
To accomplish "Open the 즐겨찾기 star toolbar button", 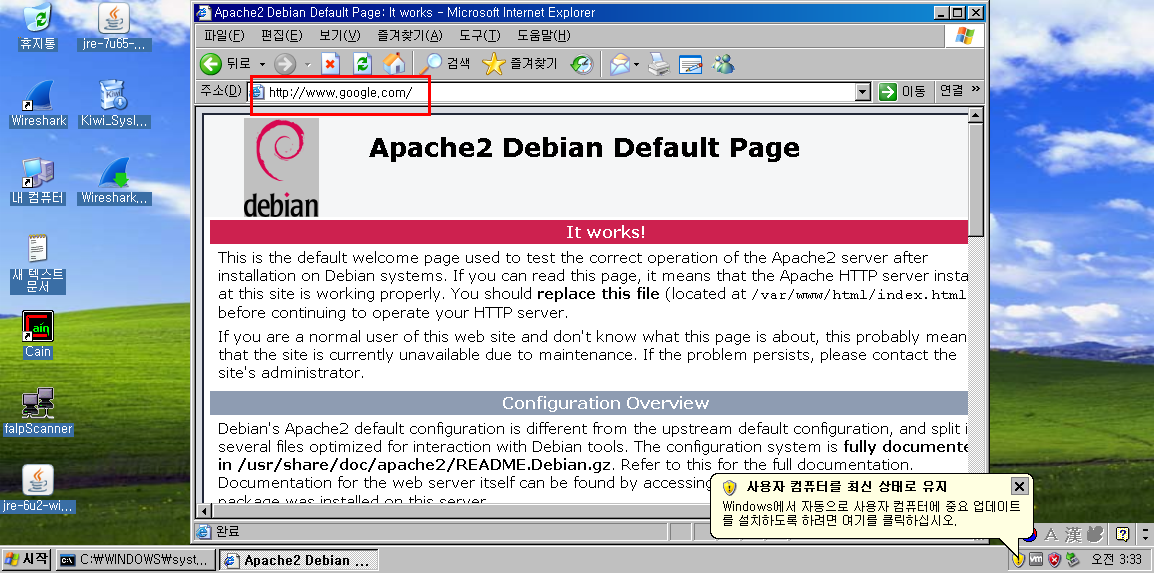I will (520, 65).
